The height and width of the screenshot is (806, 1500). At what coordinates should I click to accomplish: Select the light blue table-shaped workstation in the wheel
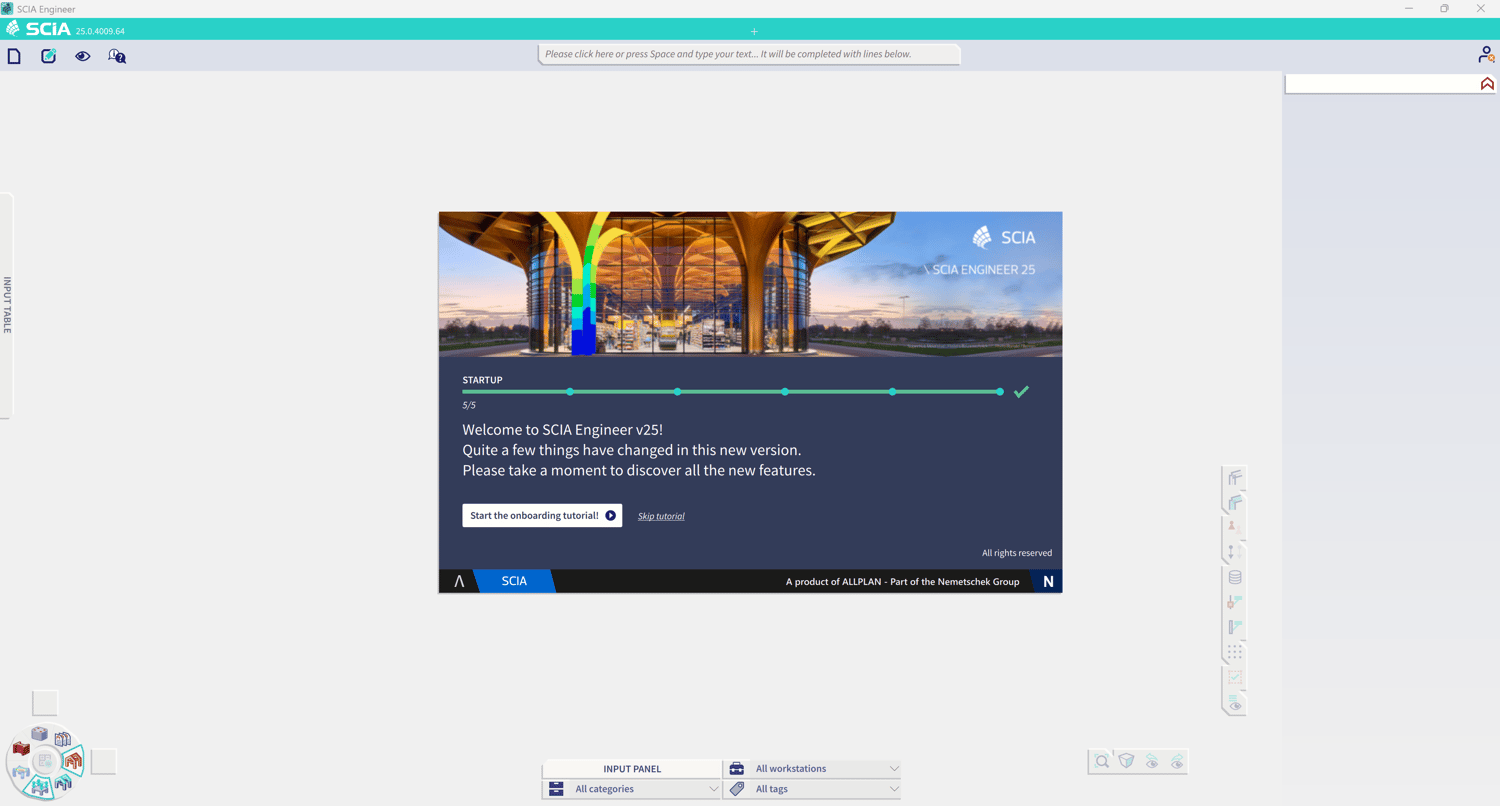21,773
